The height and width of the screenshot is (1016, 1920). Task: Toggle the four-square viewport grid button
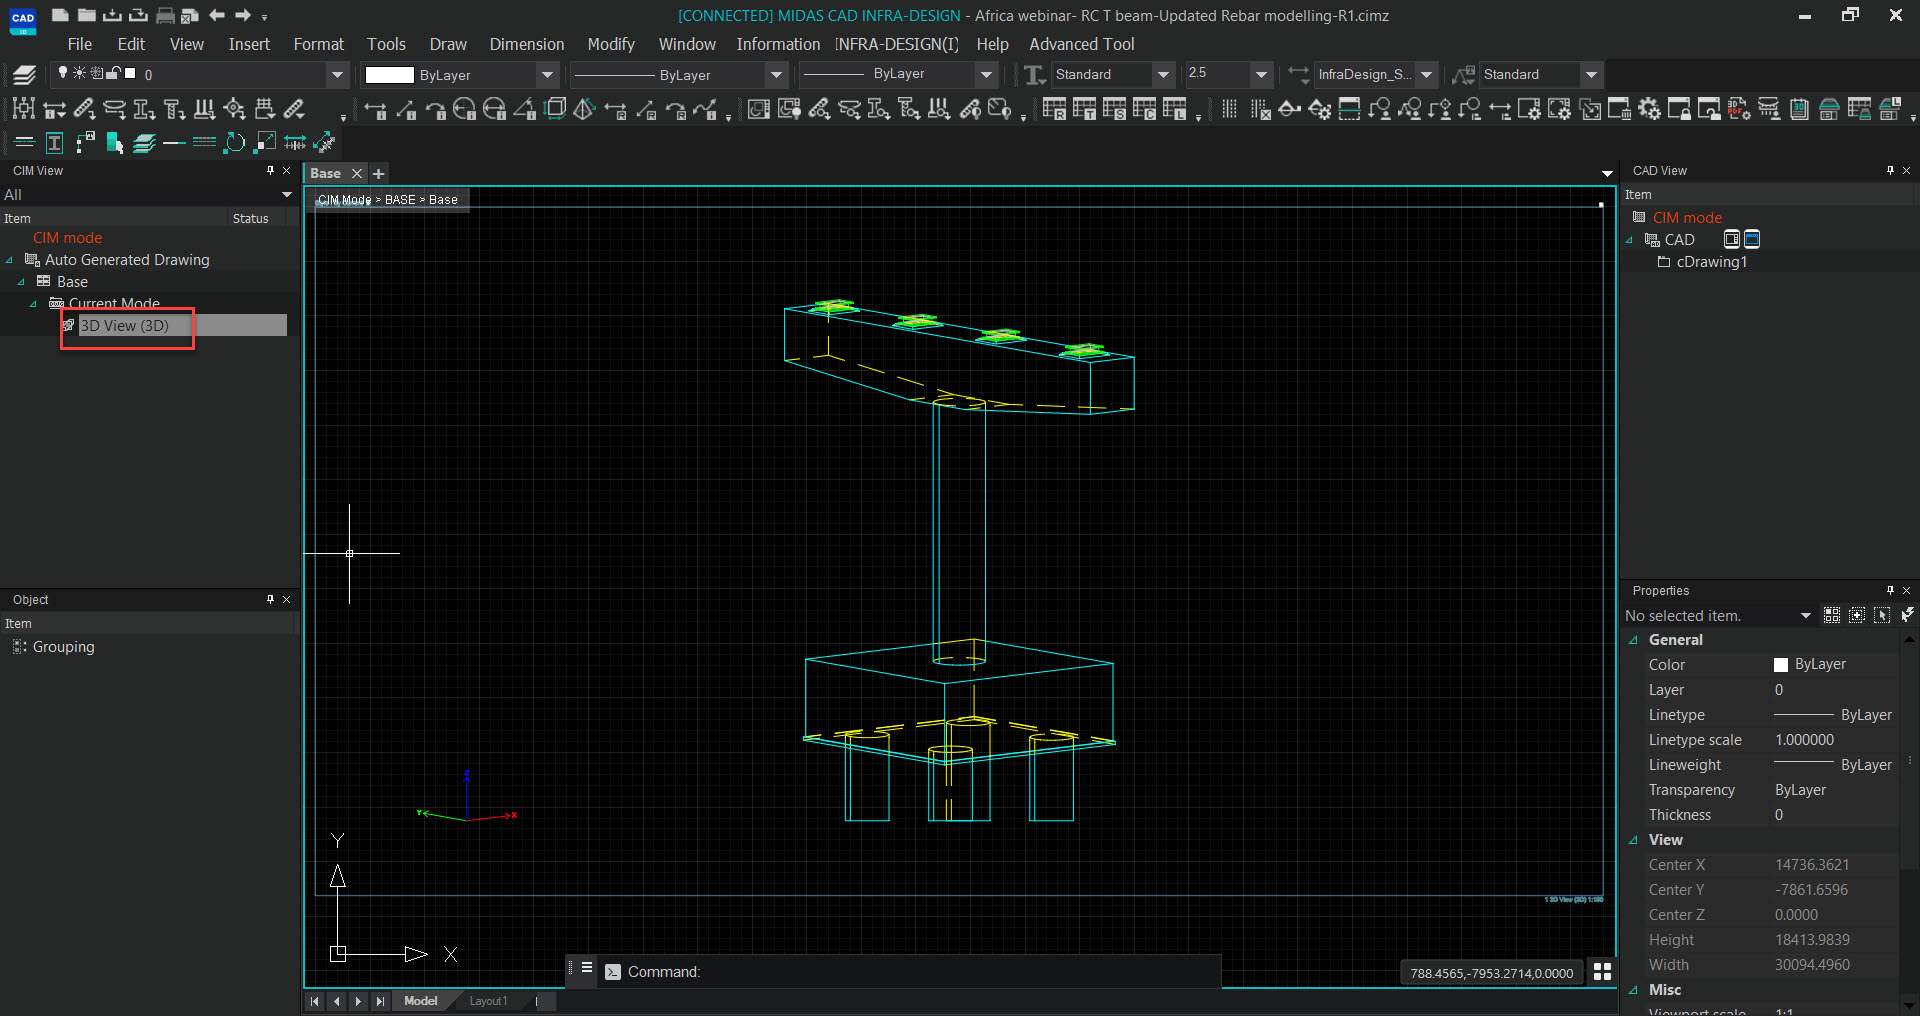click(x=1602, y=971)
